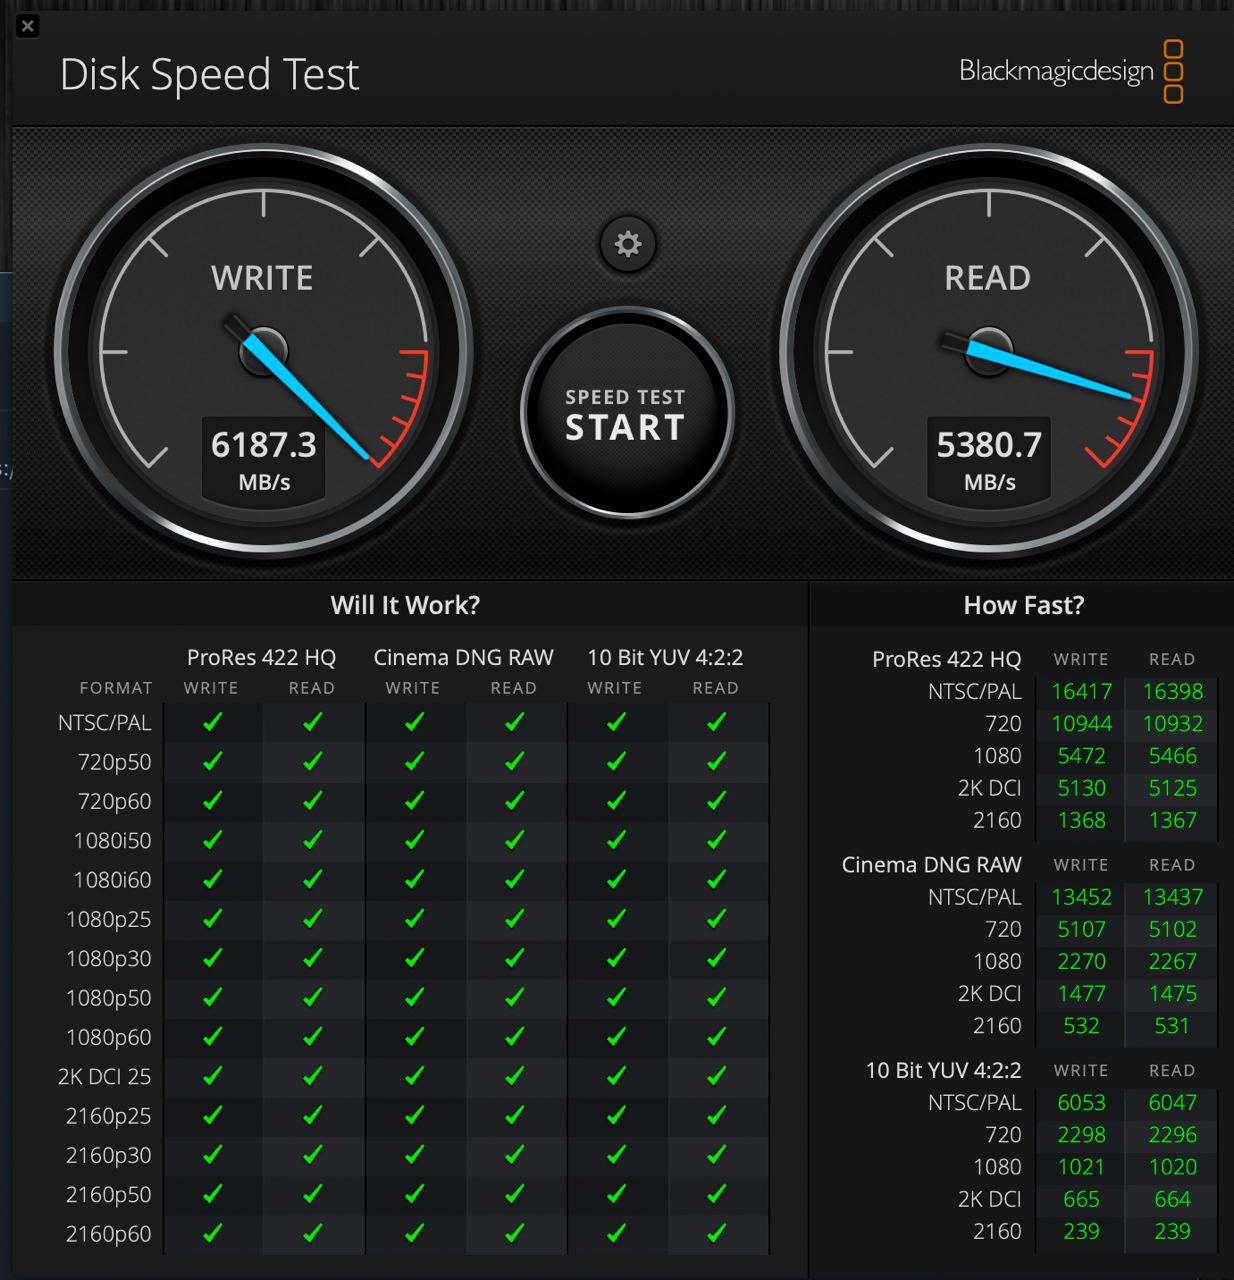Click ProRes 2160 read value 1367
This screenshot has height=1280, width=1234.
click(1172, 820)
